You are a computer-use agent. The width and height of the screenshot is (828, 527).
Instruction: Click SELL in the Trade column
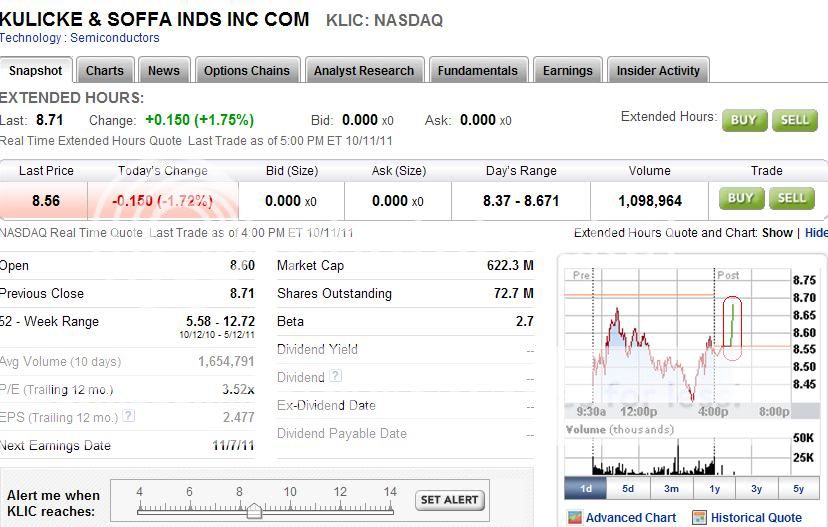click(792, 198)
